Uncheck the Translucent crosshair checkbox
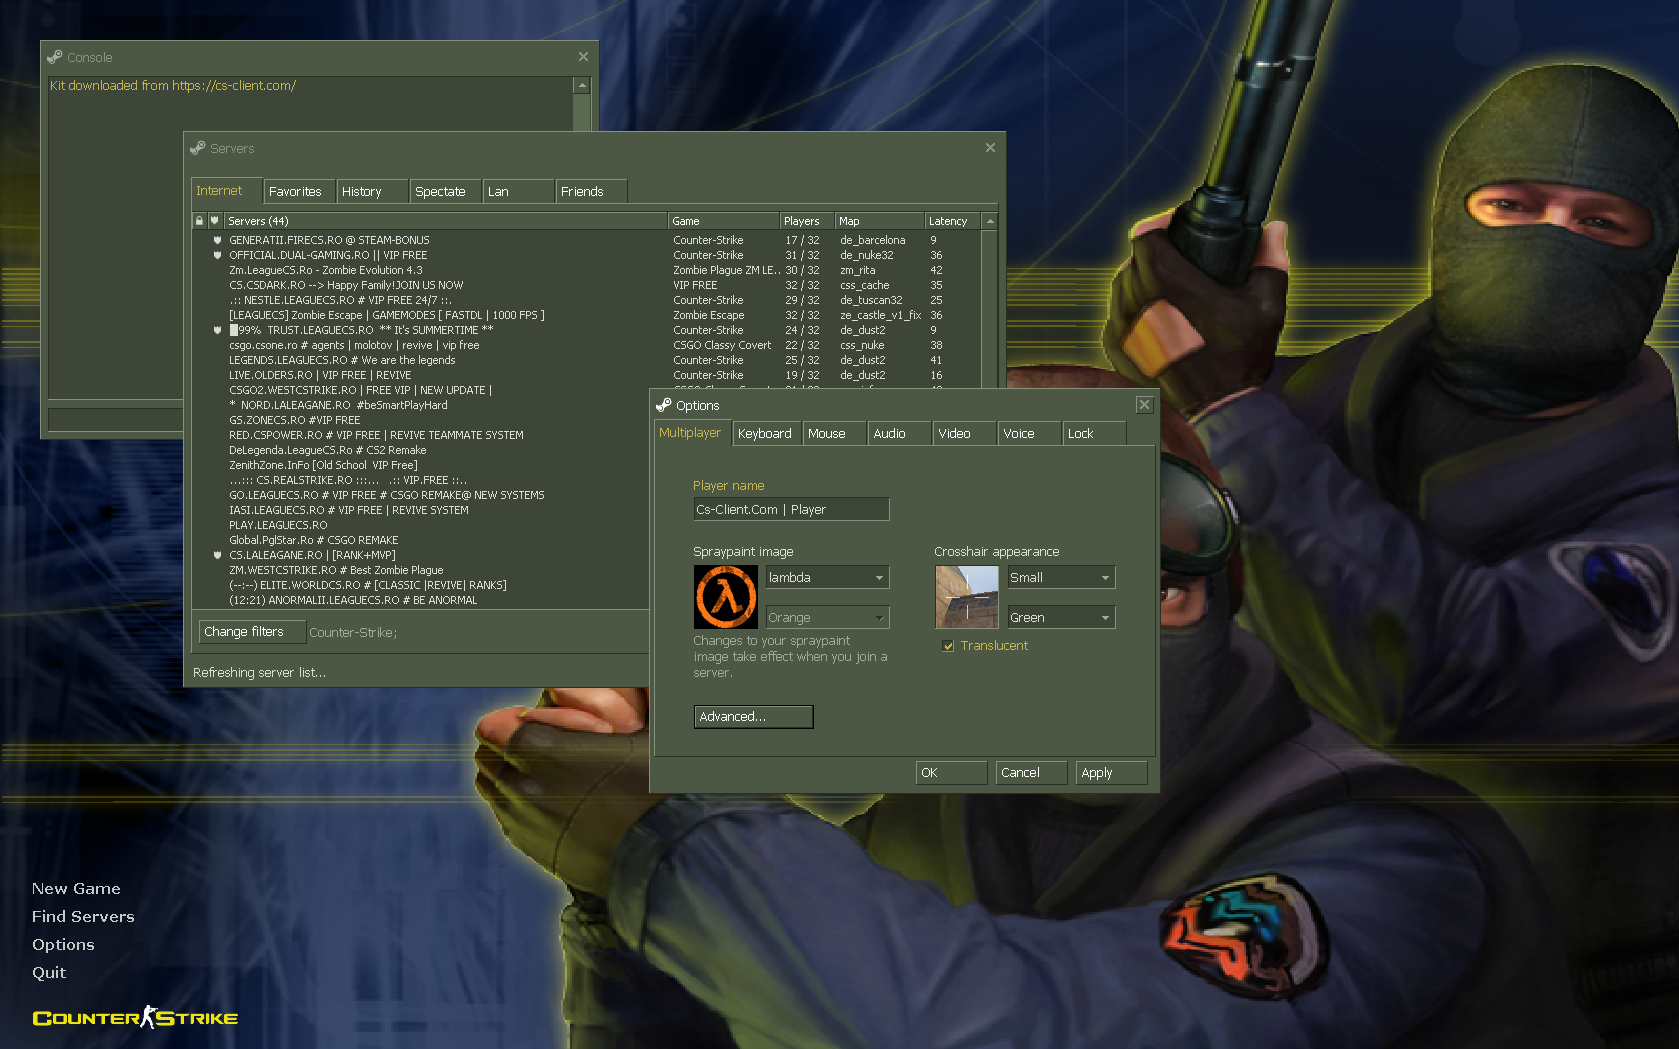This screenshot has height=1049, width=1679. tap(948, 646)
